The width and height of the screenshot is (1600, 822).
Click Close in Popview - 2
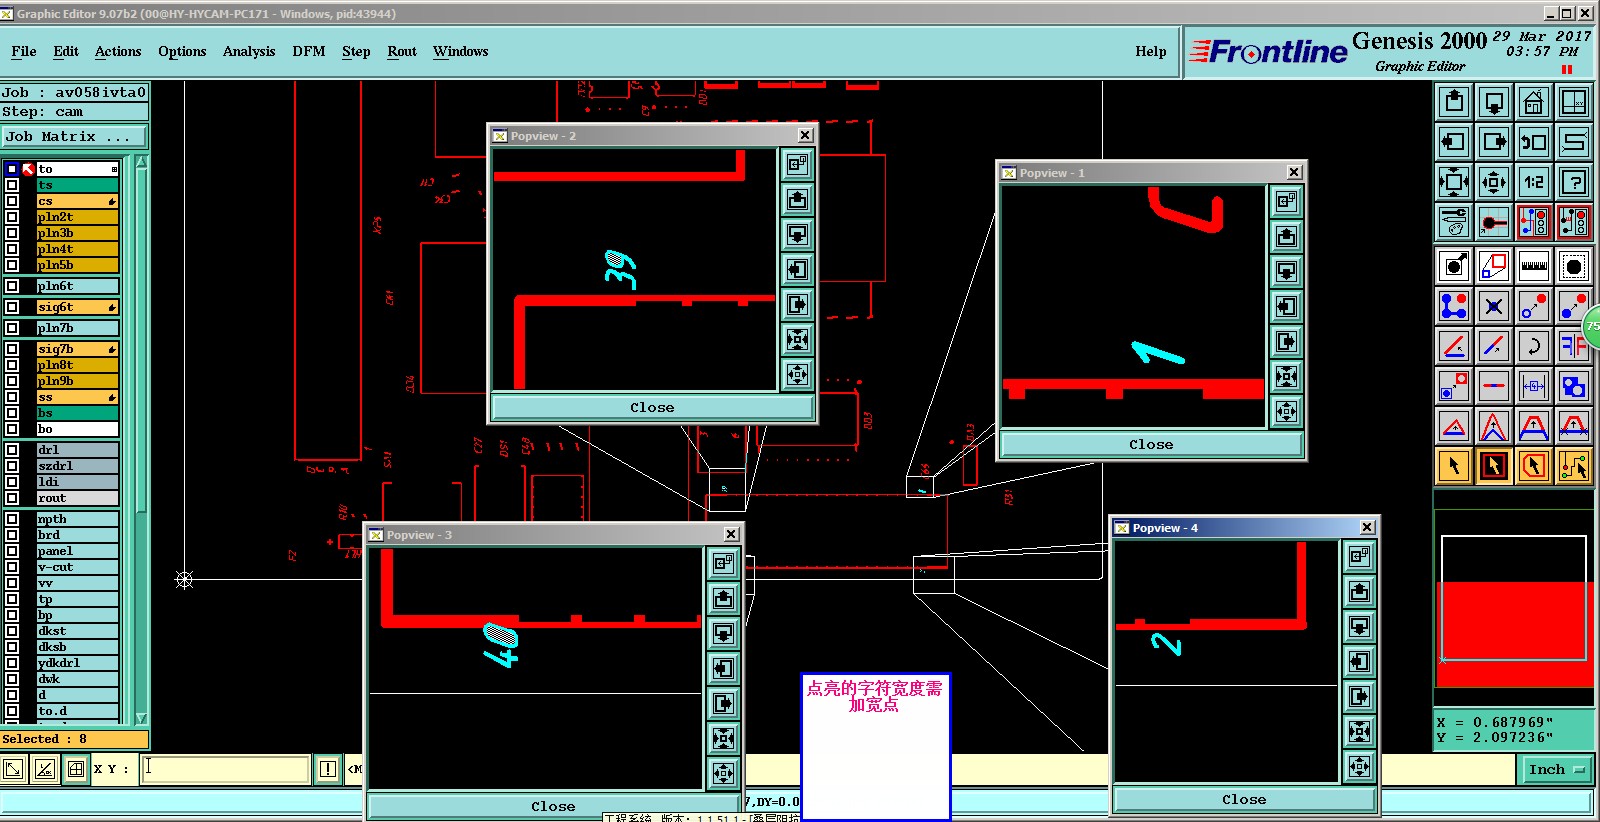click(x=652, y=407)
